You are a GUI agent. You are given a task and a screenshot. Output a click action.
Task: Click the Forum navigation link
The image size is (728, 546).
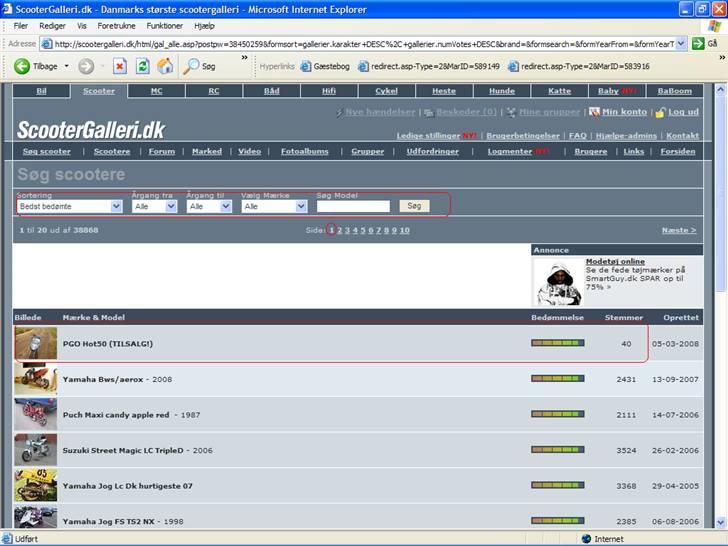(161, 151)
